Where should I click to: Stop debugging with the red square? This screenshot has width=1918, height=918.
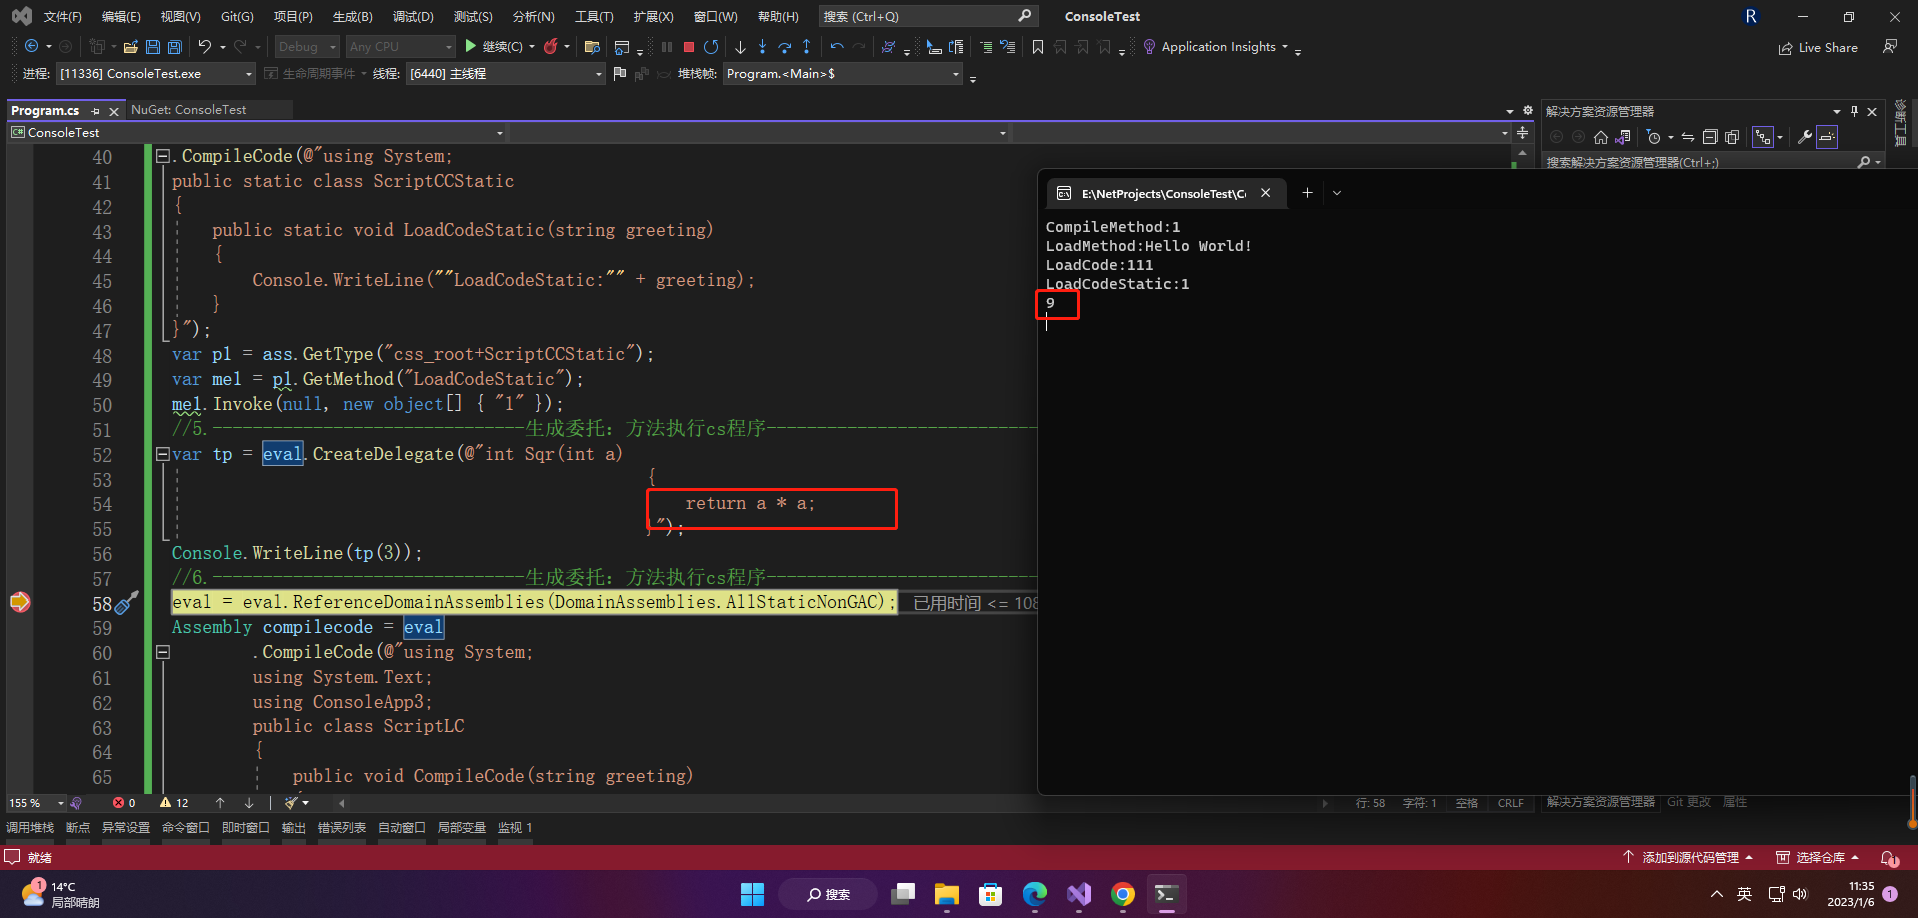tap(689, 47)
